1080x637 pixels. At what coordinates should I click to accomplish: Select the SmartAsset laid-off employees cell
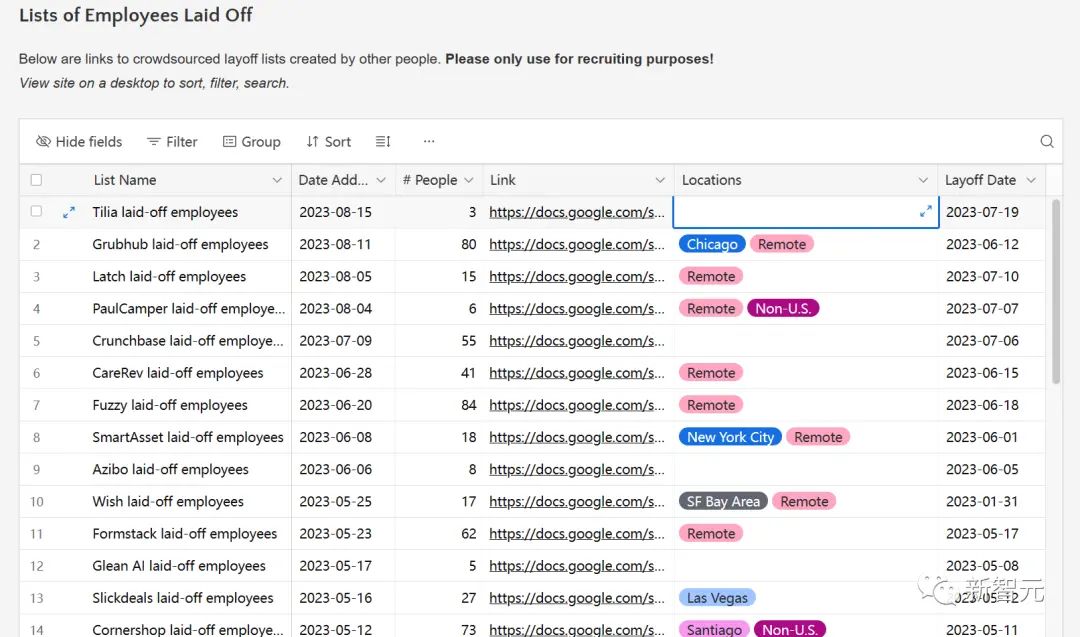188,437
